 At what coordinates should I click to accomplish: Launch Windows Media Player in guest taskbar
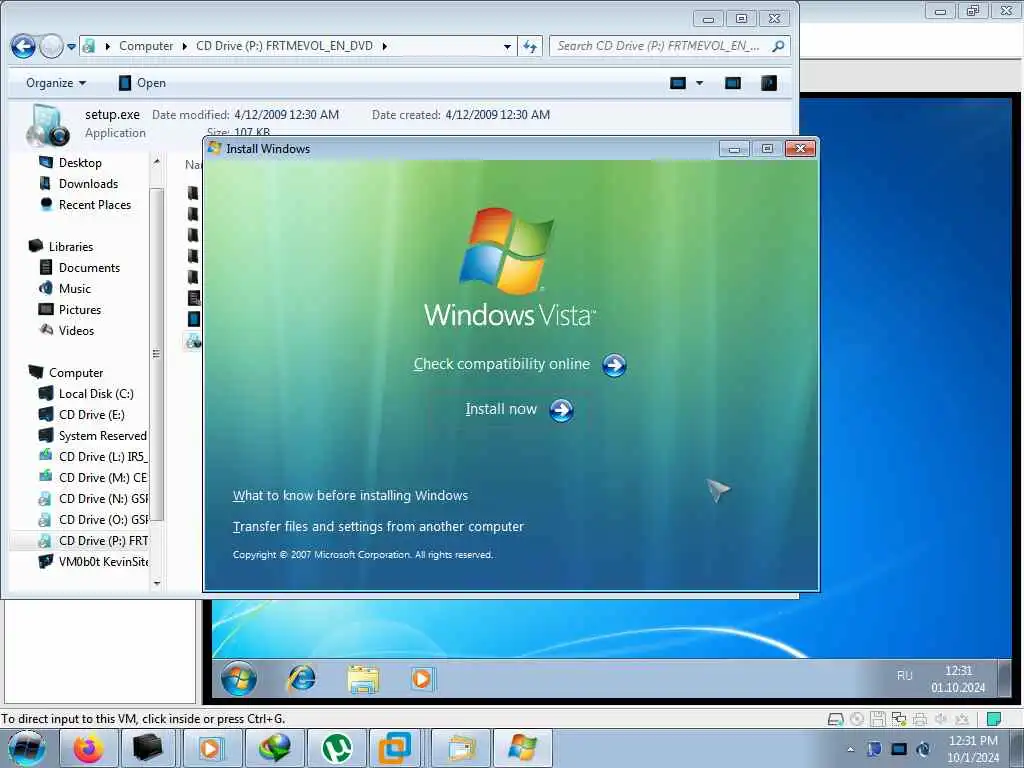(422, 679)
